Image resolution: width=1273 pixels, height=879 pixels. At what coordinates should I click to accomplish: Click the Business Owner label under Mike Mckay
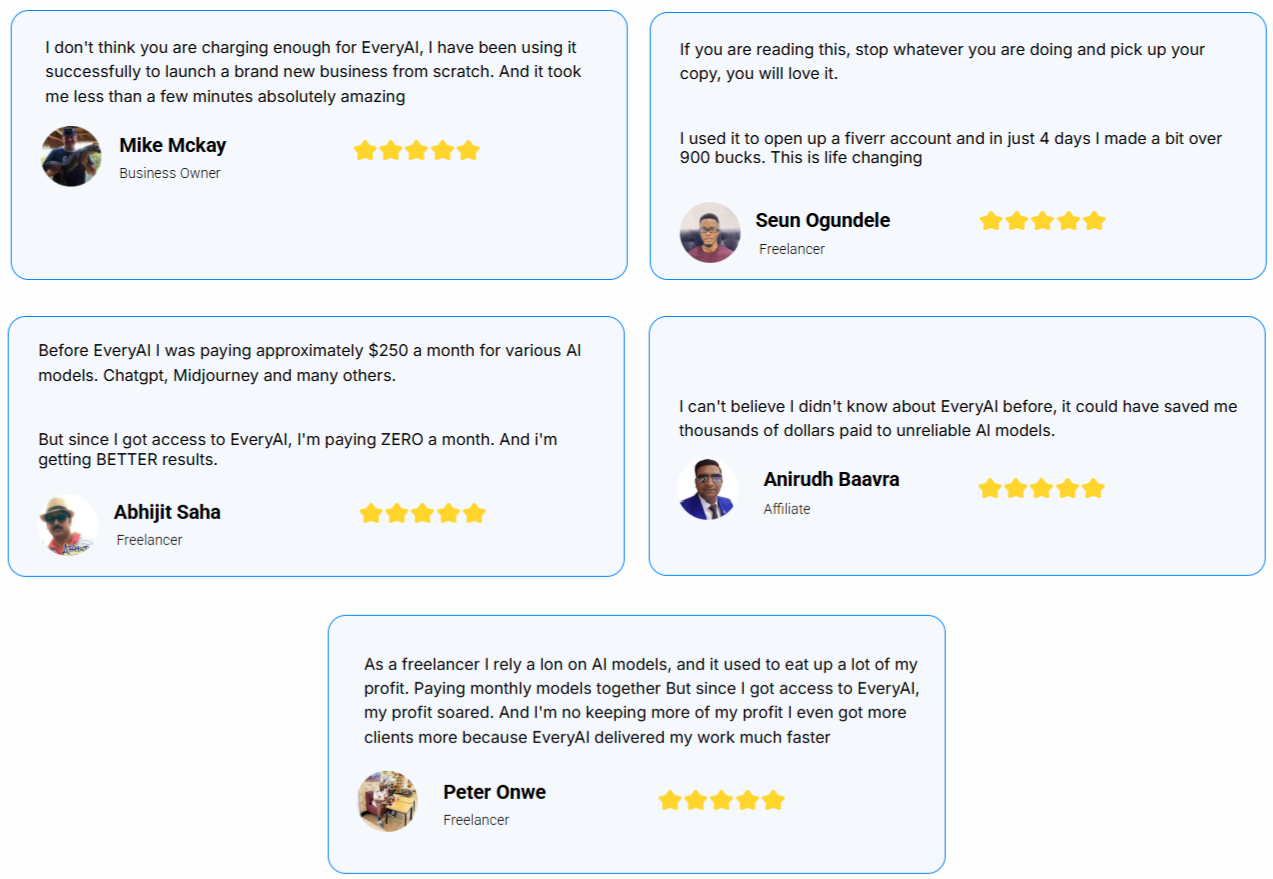pos(170,173)
